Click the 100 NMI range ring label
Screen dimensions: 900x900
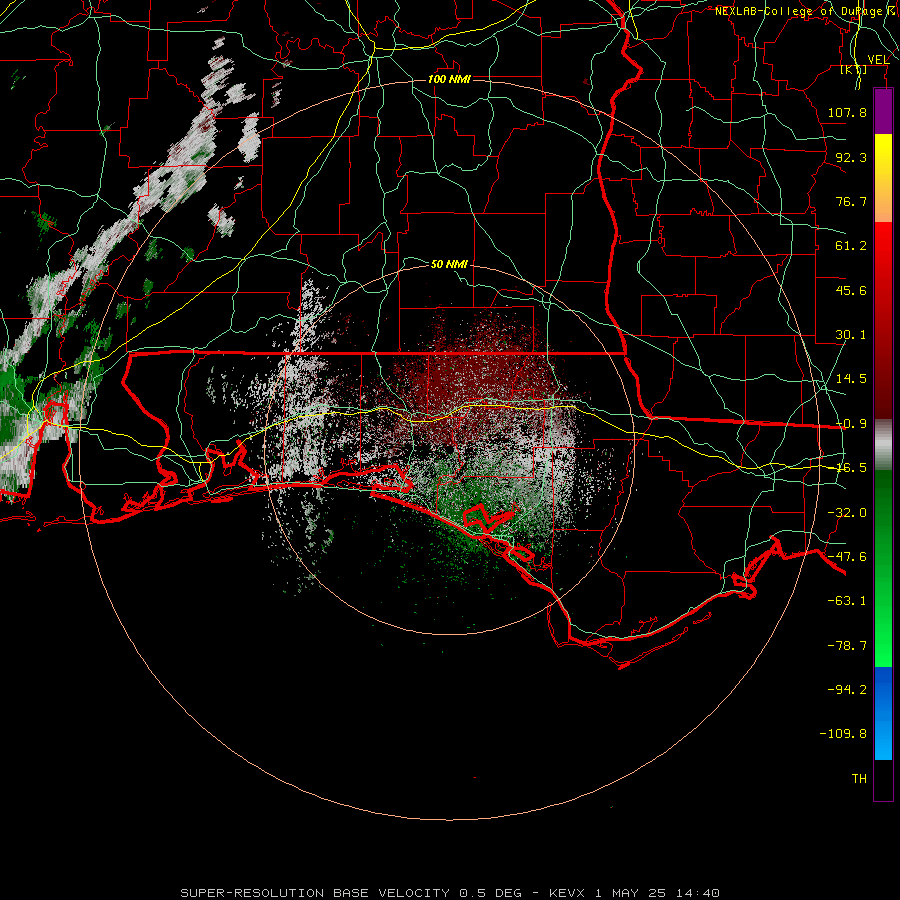tap(449, 79)
